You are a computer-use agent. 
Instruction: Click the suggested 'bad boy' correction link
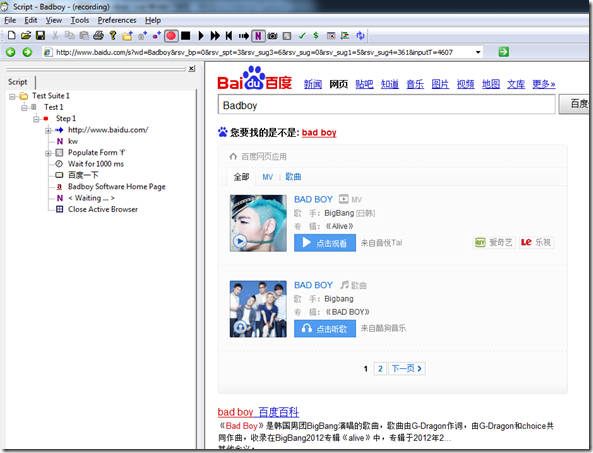(x=319, y=133)
